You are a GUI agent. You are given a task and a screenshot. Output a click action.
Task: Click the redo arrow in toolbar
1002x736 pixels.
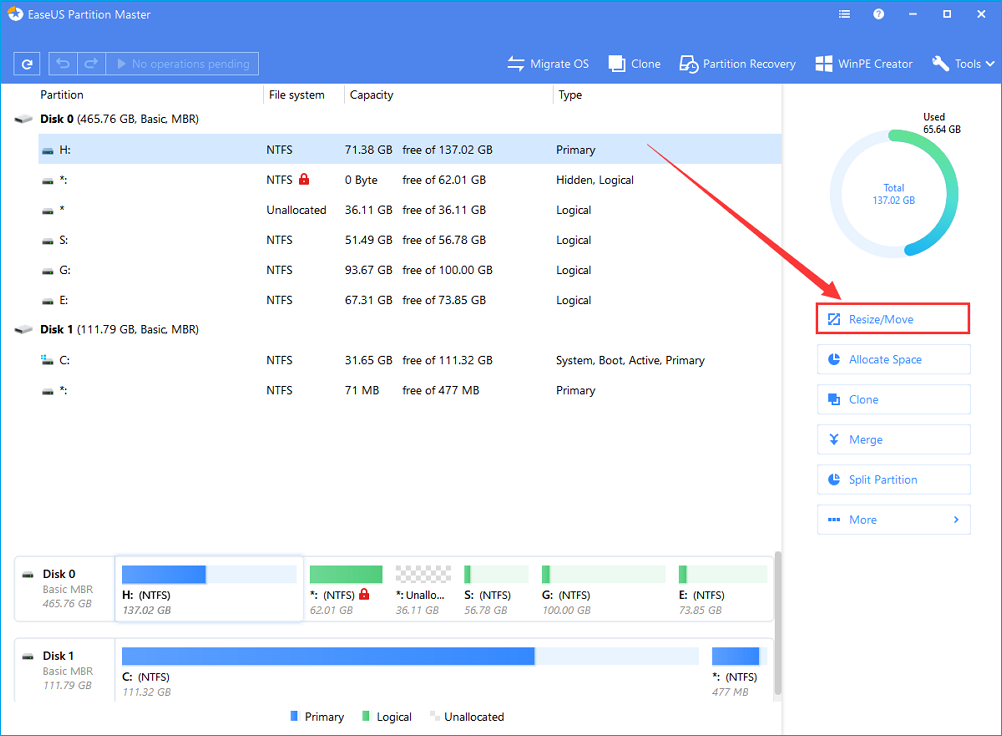(x=91, y=64)
